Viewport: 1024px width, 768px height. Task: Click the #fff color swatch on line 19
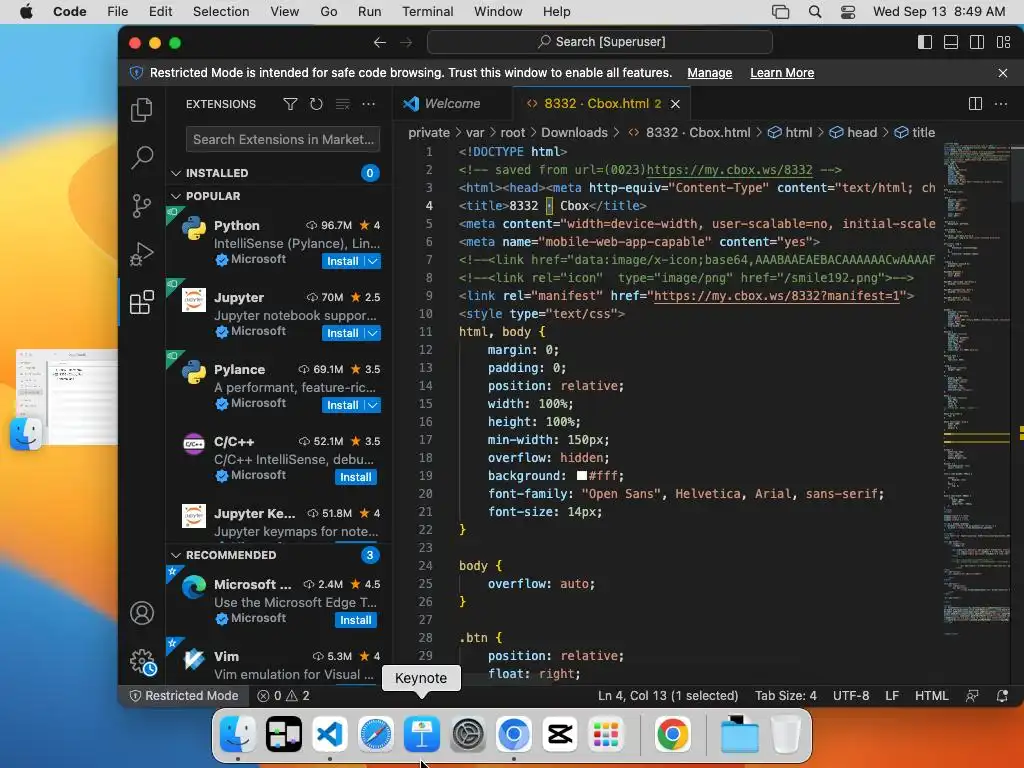(581, 475)
